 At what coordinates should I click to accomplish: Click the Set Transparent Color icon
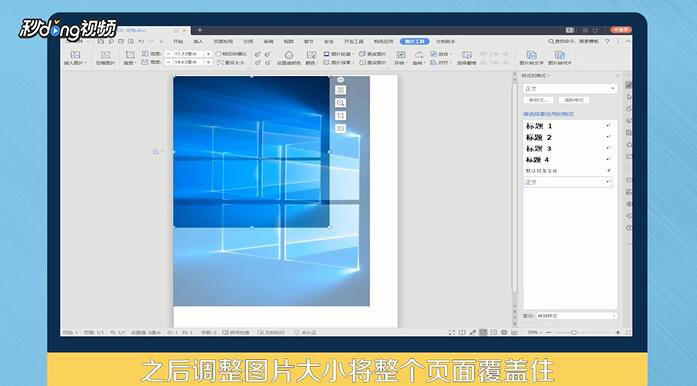pos(289,55)
